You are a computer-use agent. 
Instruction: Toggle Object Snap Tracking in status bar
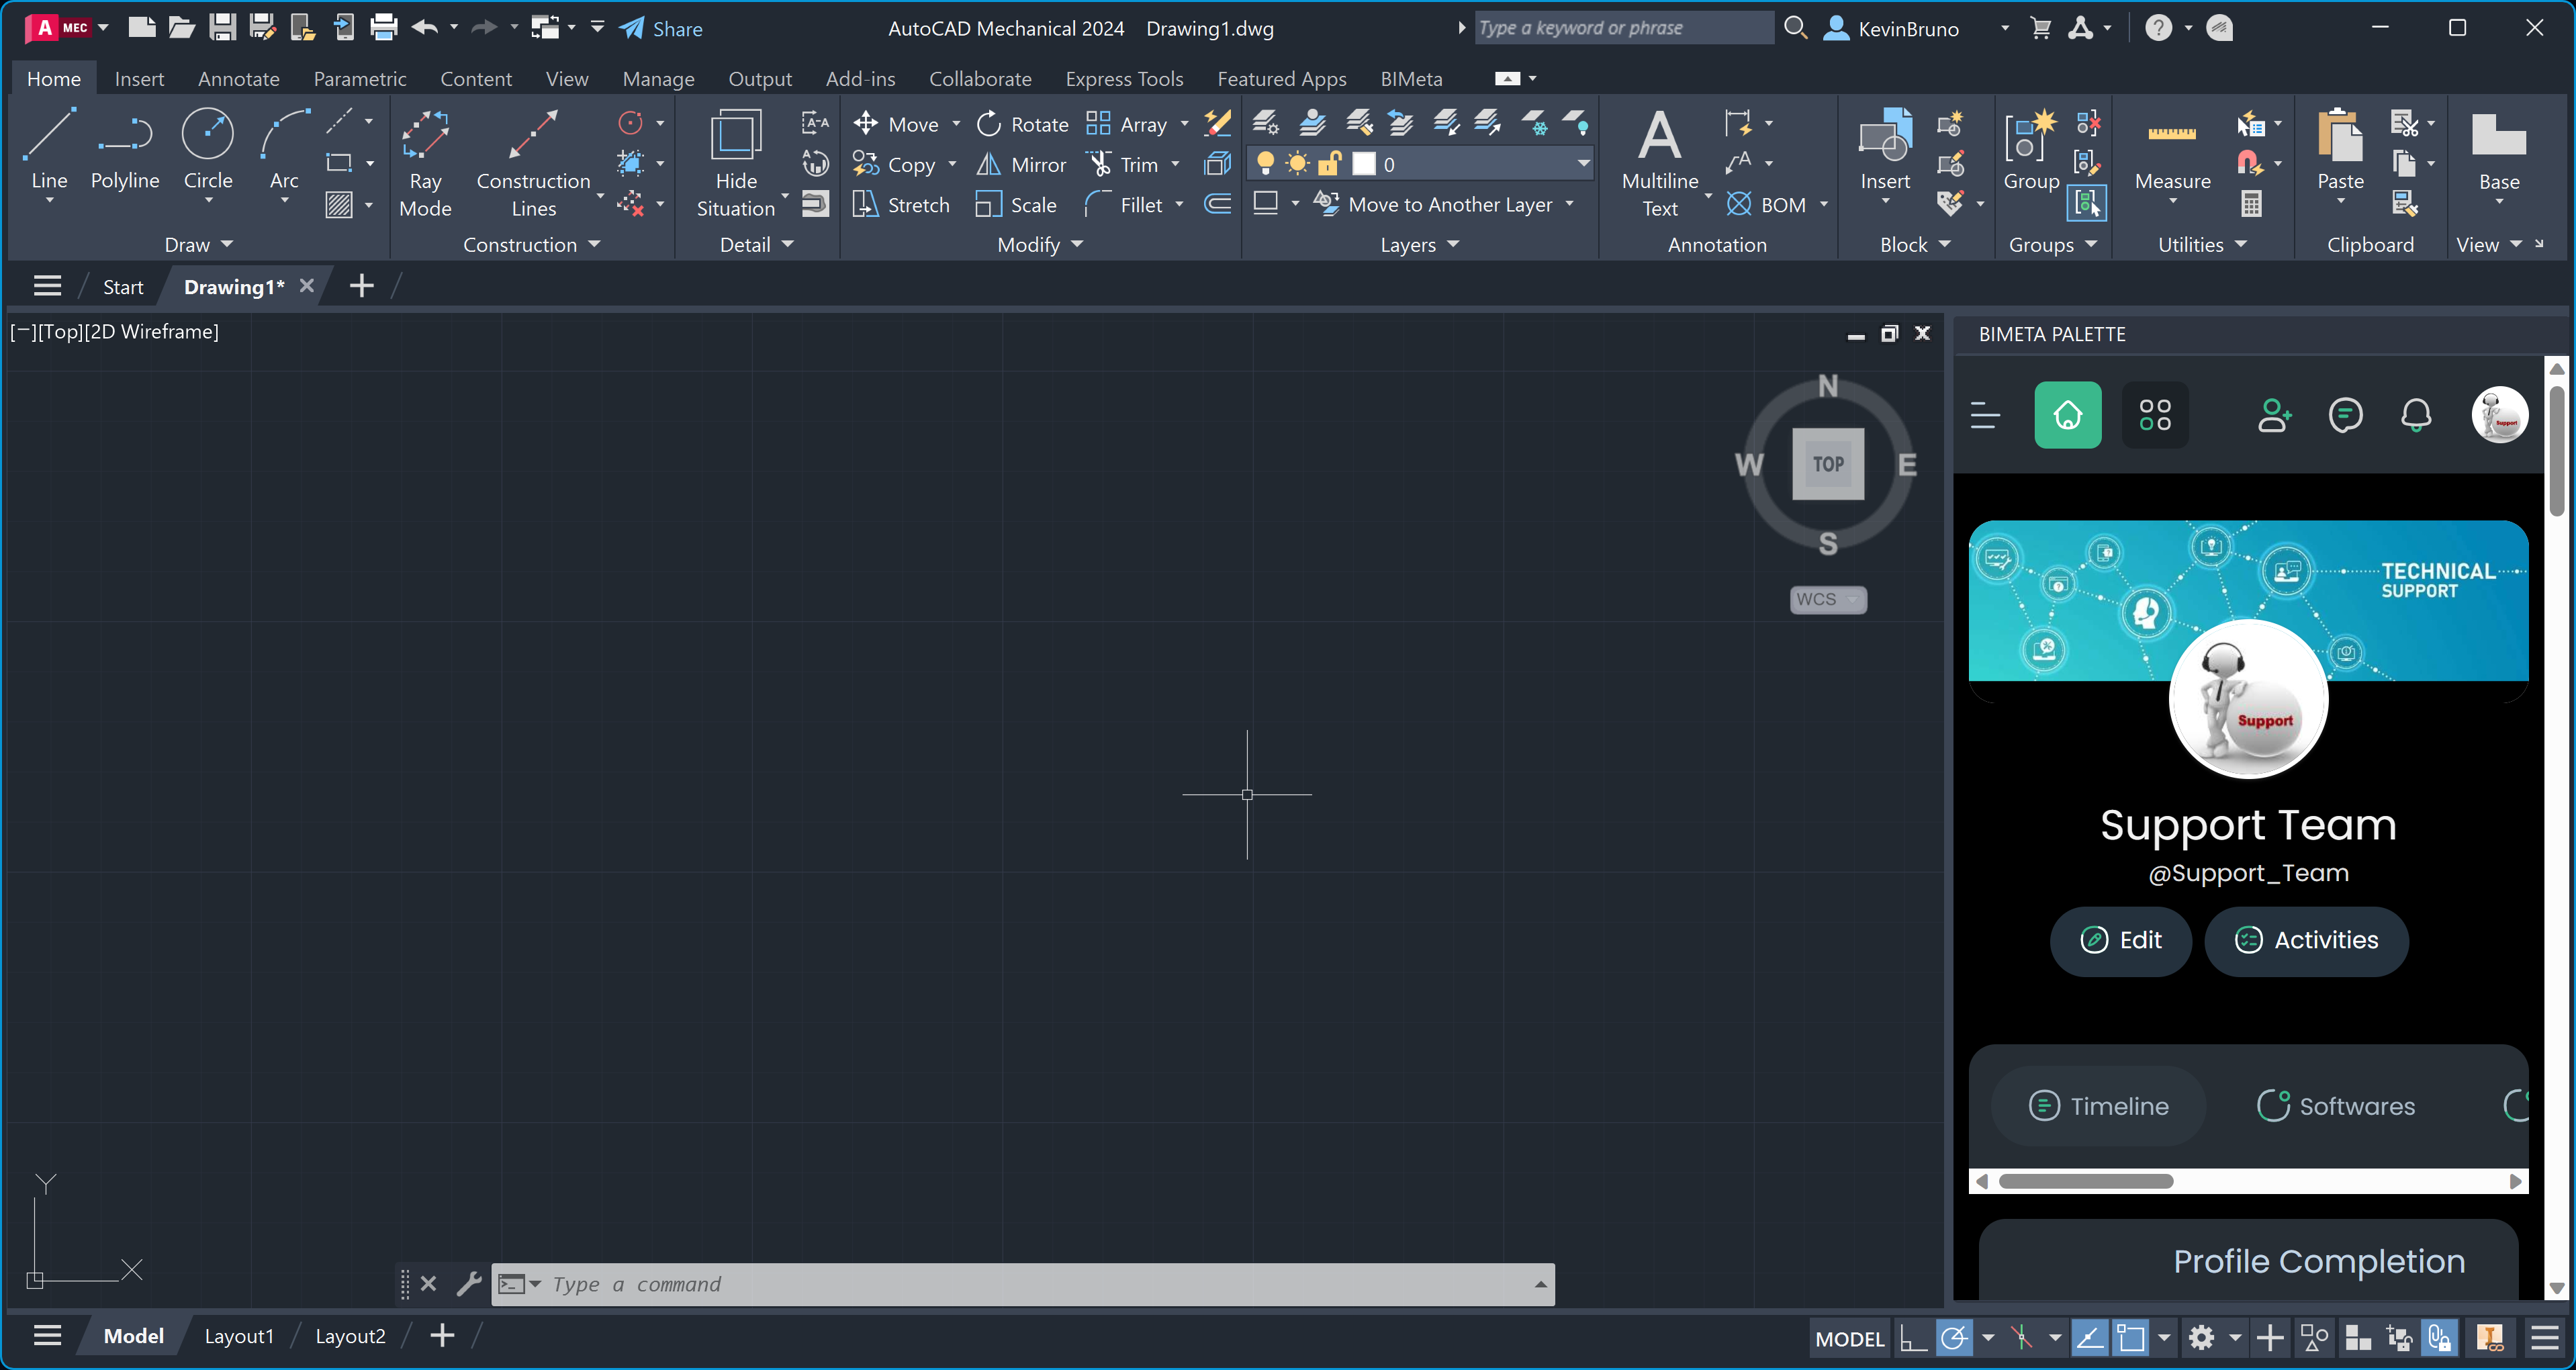pos(2089,1337)
